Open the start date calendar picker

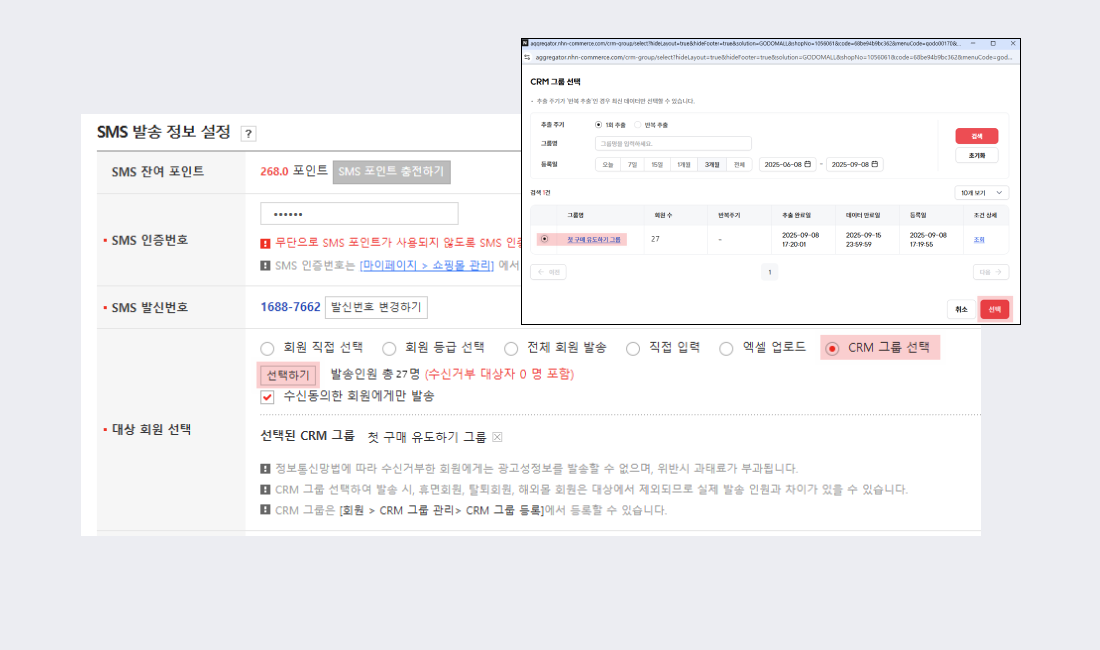(805, 165)
